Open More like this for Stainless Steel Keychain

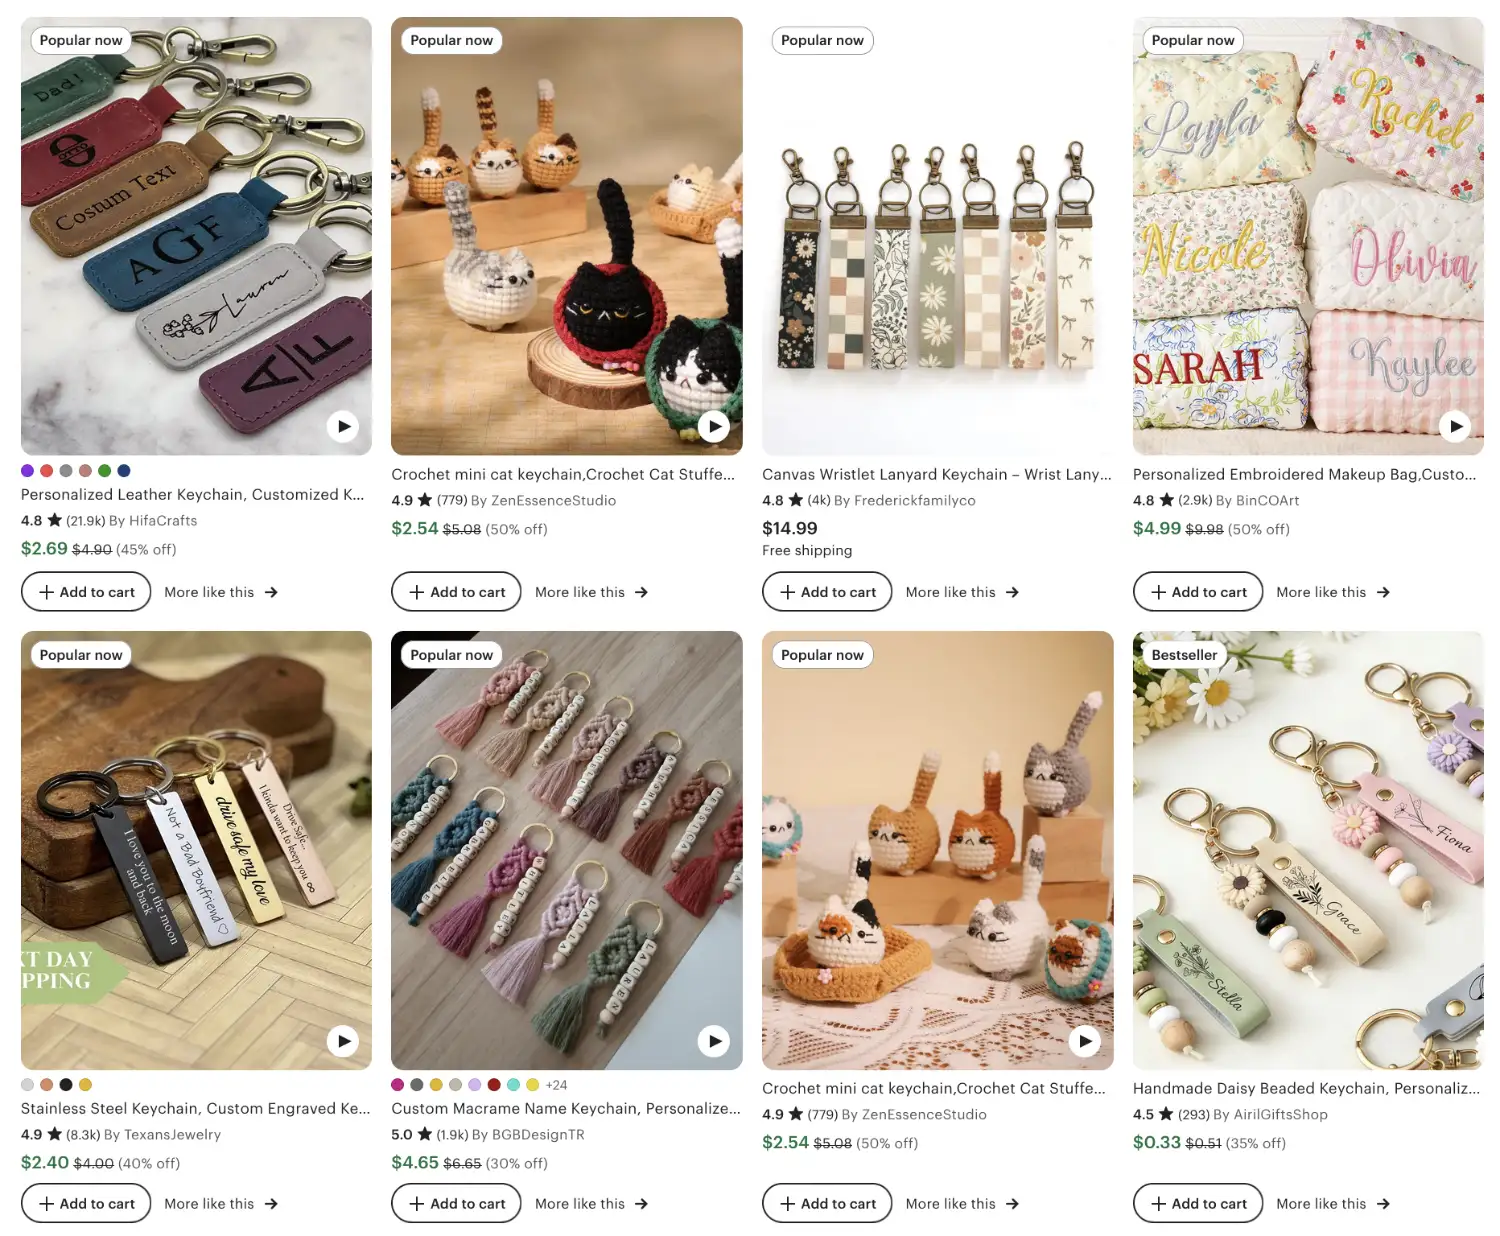(x=221, y=1204)
